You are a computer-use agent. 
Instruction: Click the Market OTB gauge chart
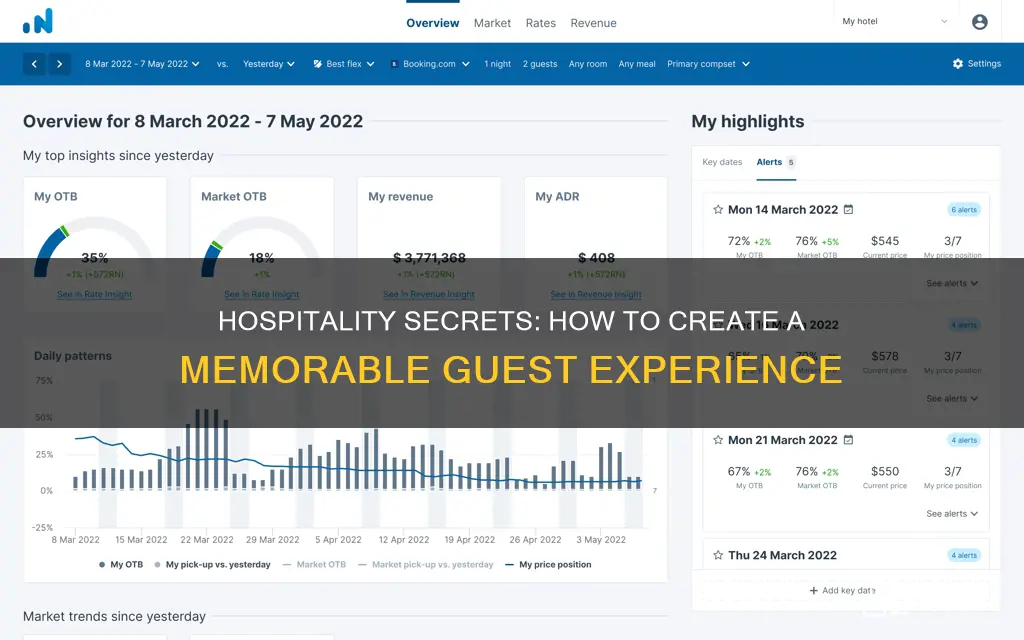(262, 248)
